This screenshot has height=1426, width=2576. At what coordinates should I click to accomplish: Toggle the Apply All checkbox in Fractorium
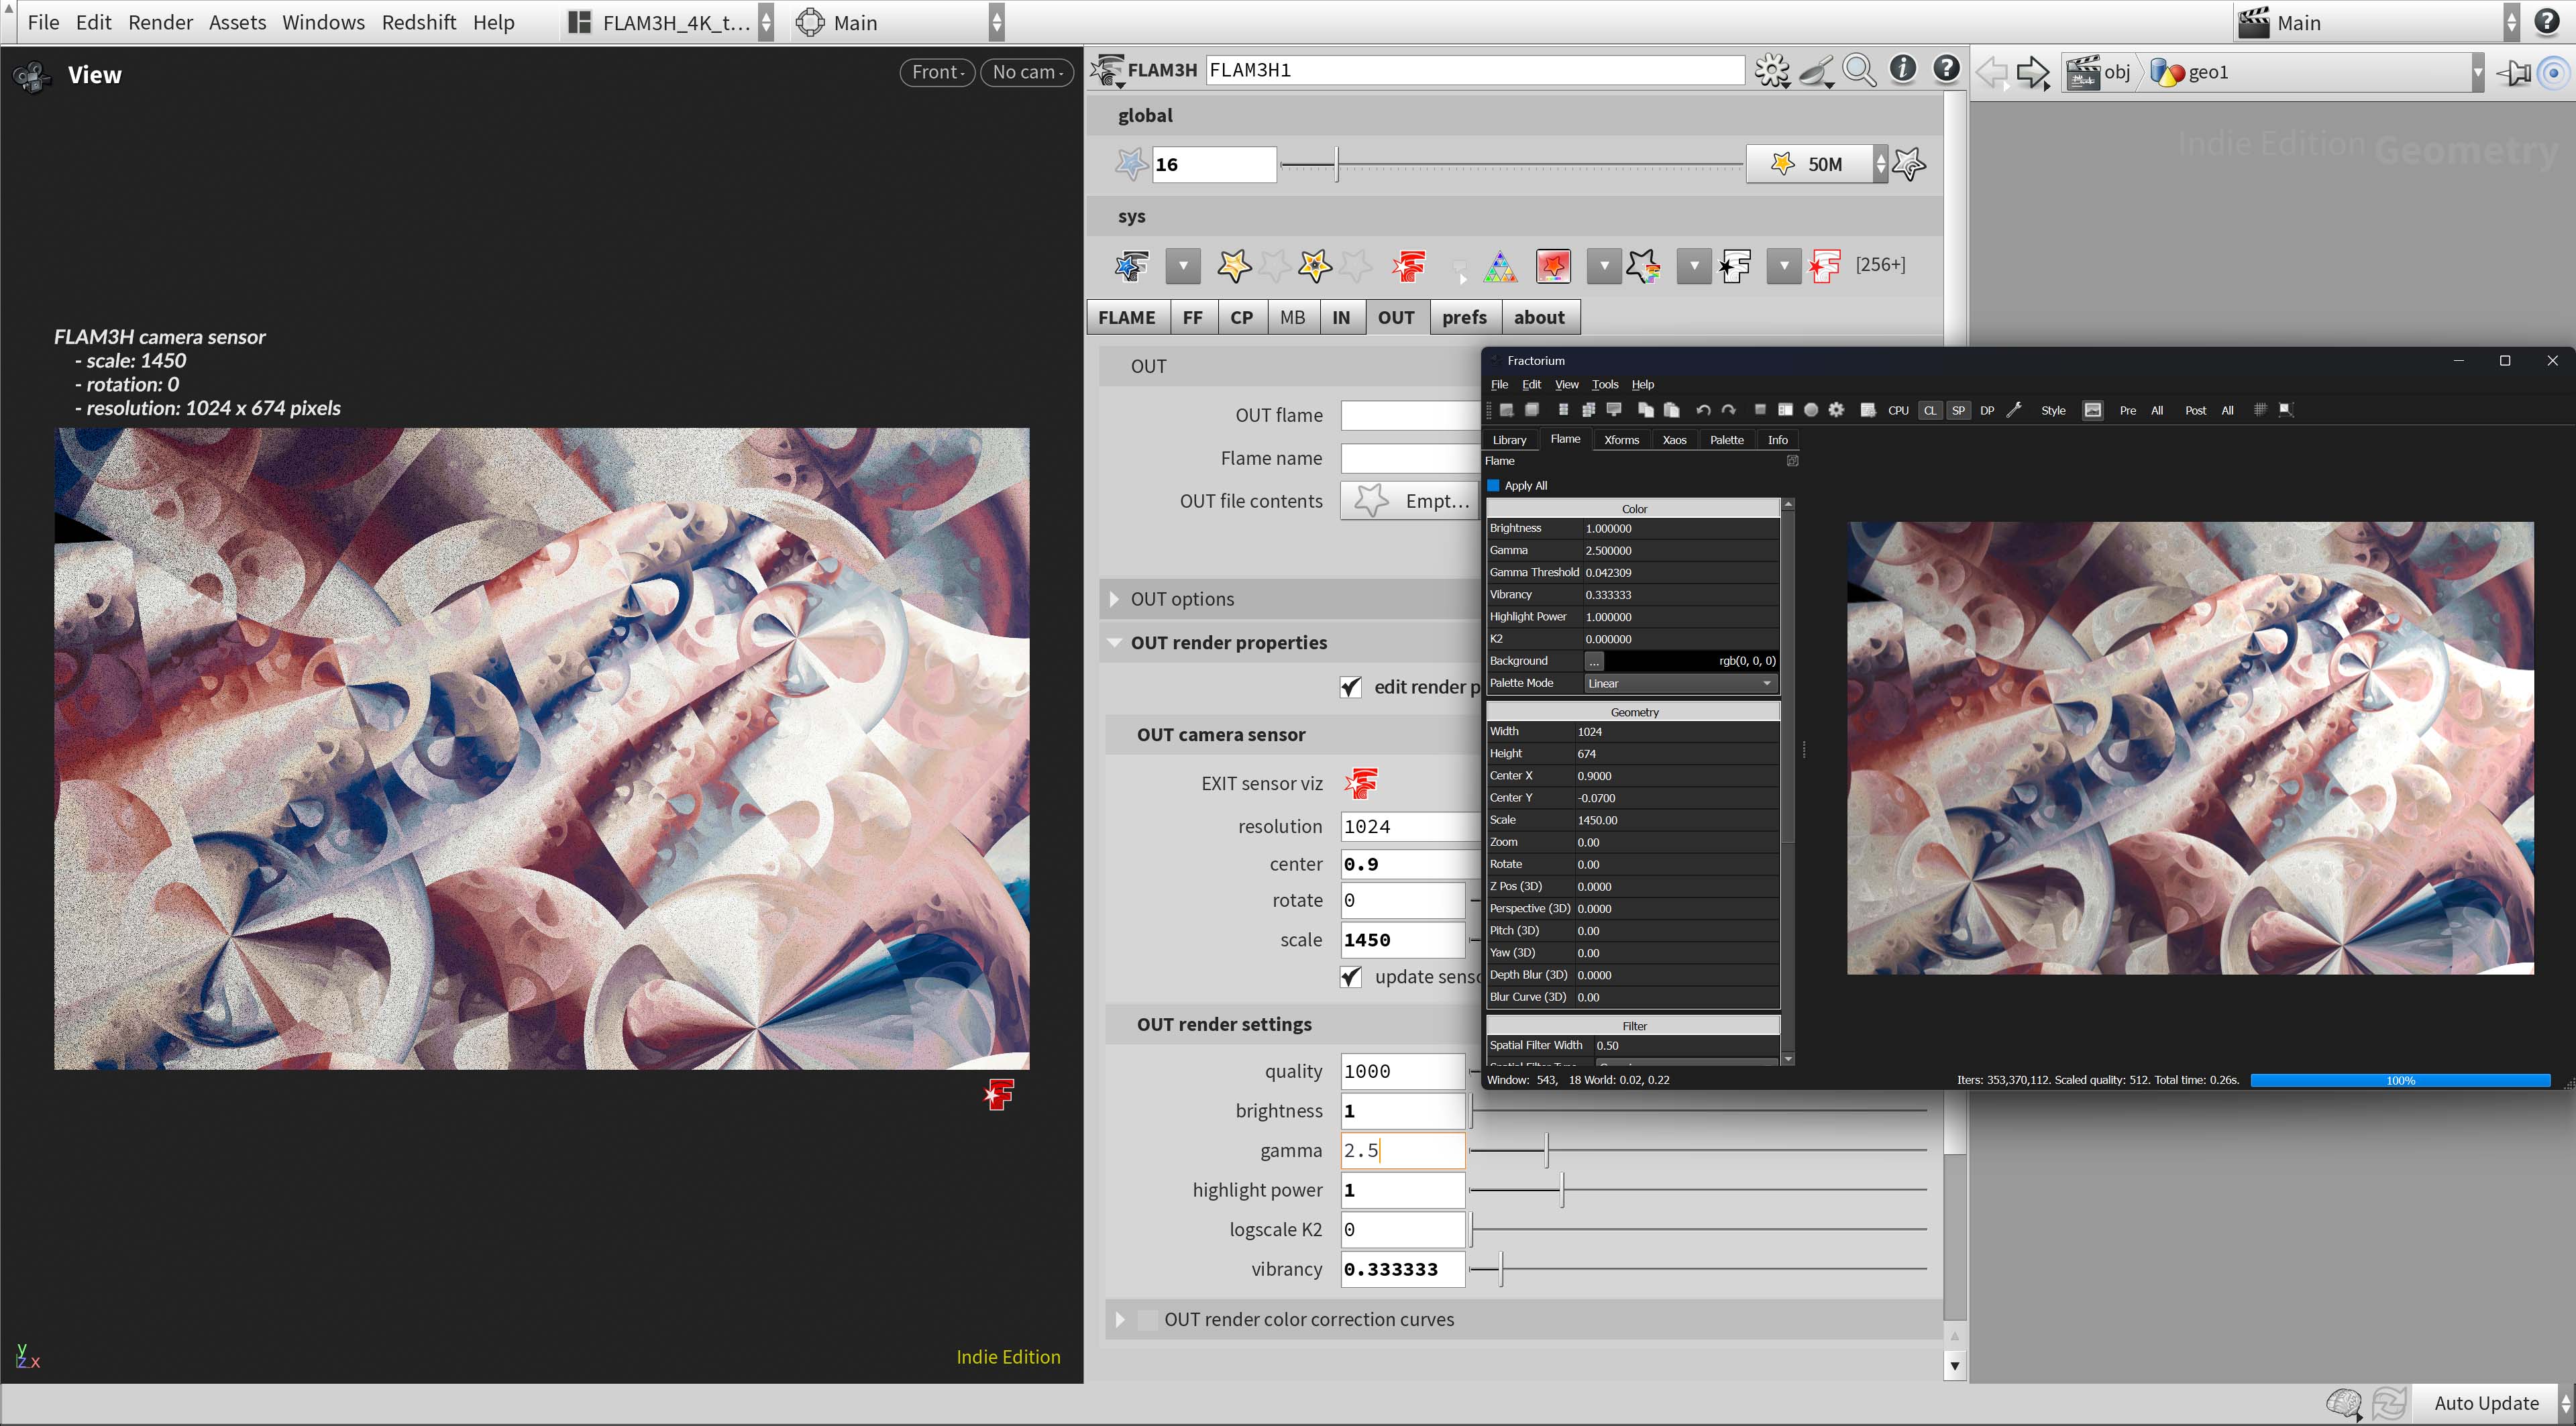(1493, 485)
